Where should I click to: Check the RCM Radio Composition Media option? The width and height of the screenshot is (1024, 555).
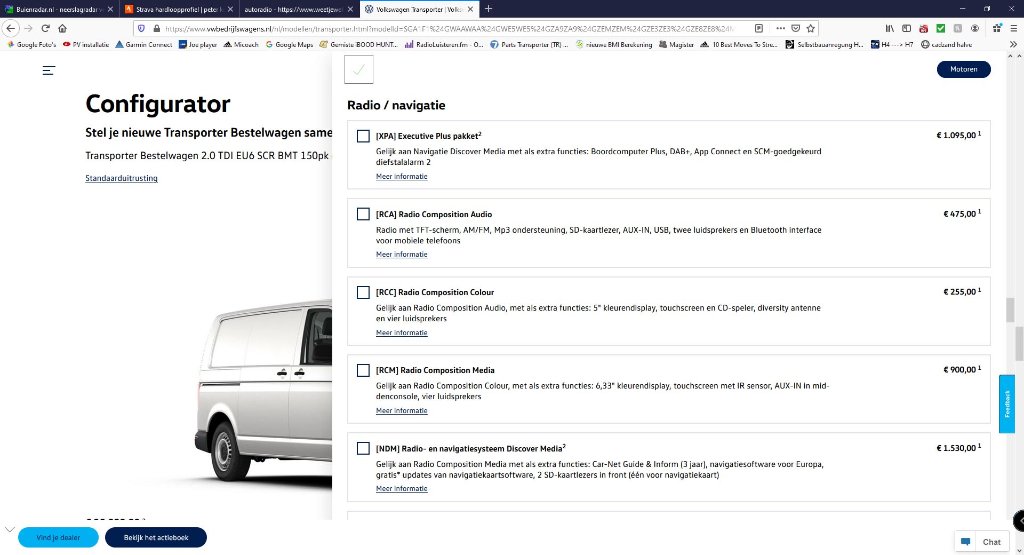click(363, 371)
